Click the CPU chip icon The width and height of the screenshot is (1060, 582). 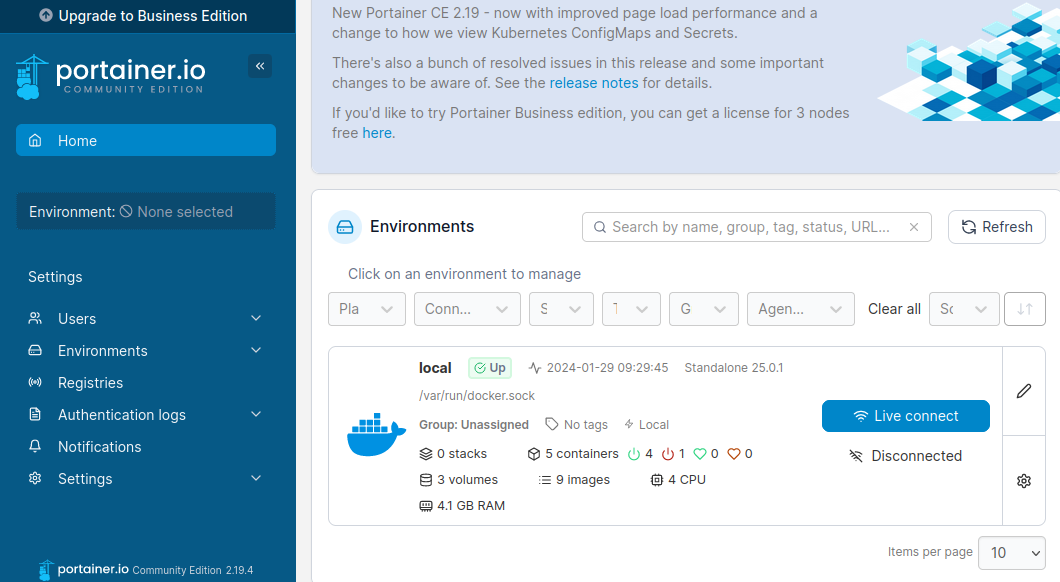[x=656, y=480]
